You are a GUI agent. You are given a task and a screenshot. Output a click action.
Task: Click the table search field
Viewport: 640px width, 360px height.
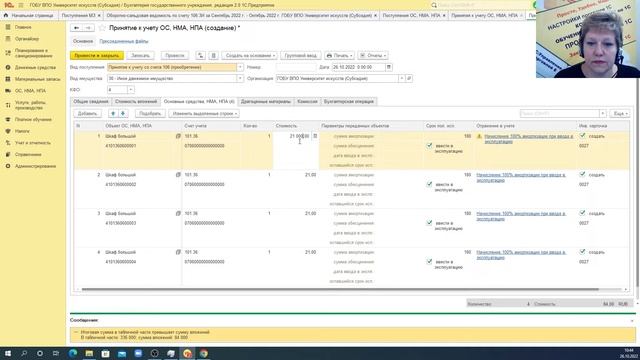coord(560,113)
